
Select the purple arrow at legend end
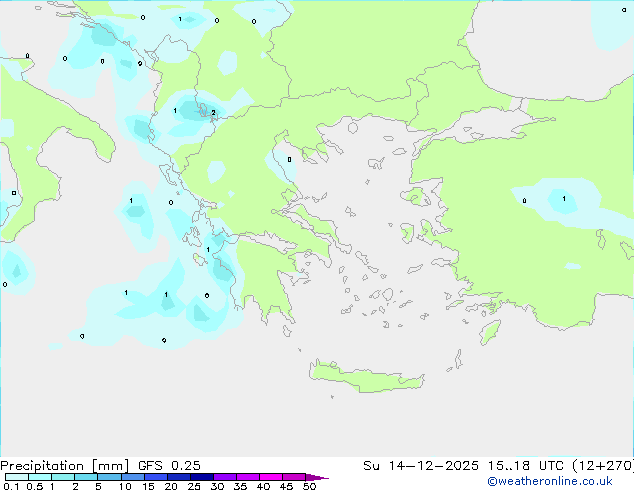pos(317,477)
